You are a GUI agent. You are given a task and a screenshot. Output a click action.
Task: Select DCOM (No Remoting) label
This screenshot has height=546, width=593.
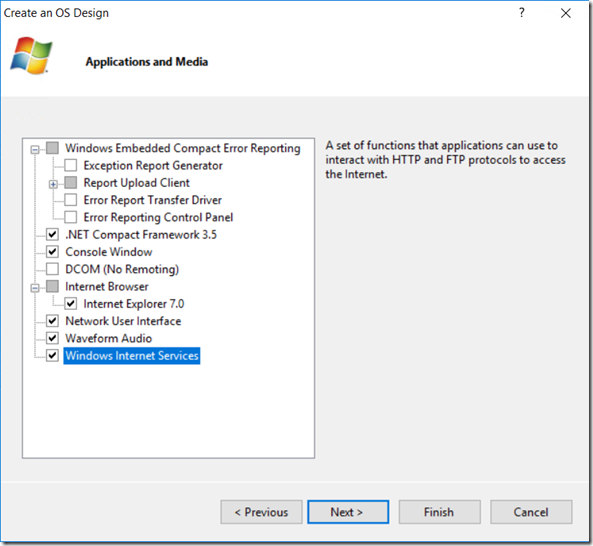pos(122,269)
